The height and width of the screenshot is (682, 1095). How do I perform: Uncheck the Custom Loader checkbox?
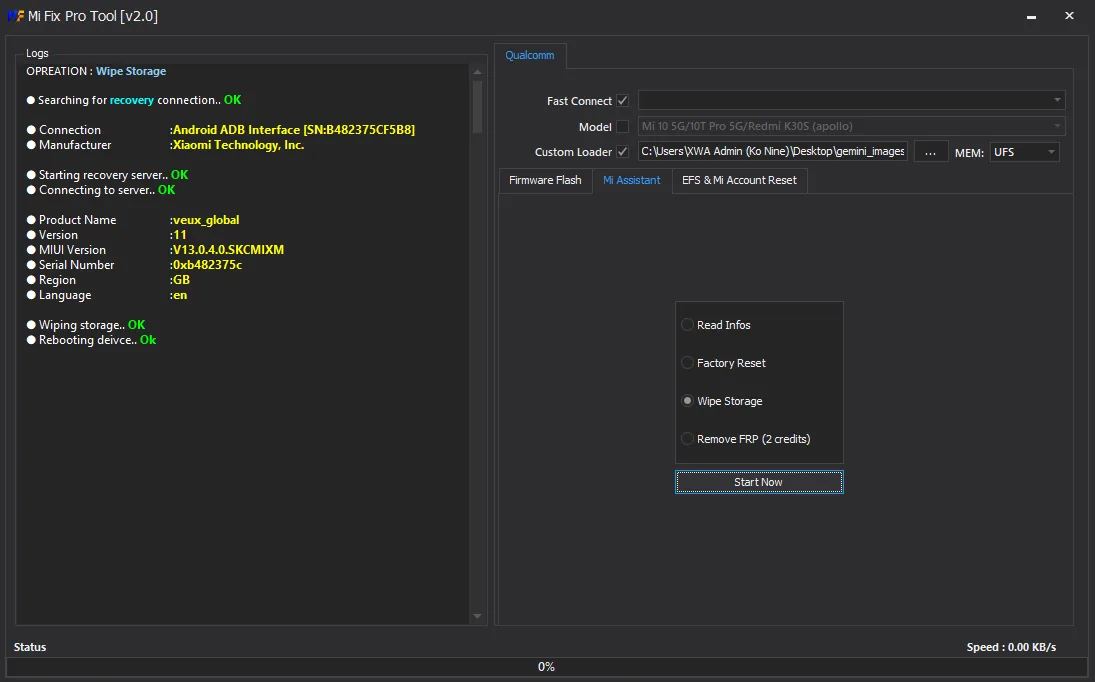pyautogui.click(x=622, y=151)
